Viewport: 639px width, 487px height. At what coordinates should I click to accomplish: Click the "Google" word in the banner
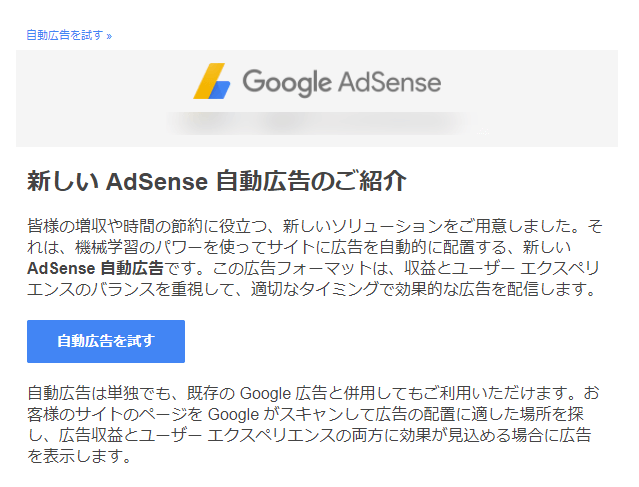coord(287,82)
